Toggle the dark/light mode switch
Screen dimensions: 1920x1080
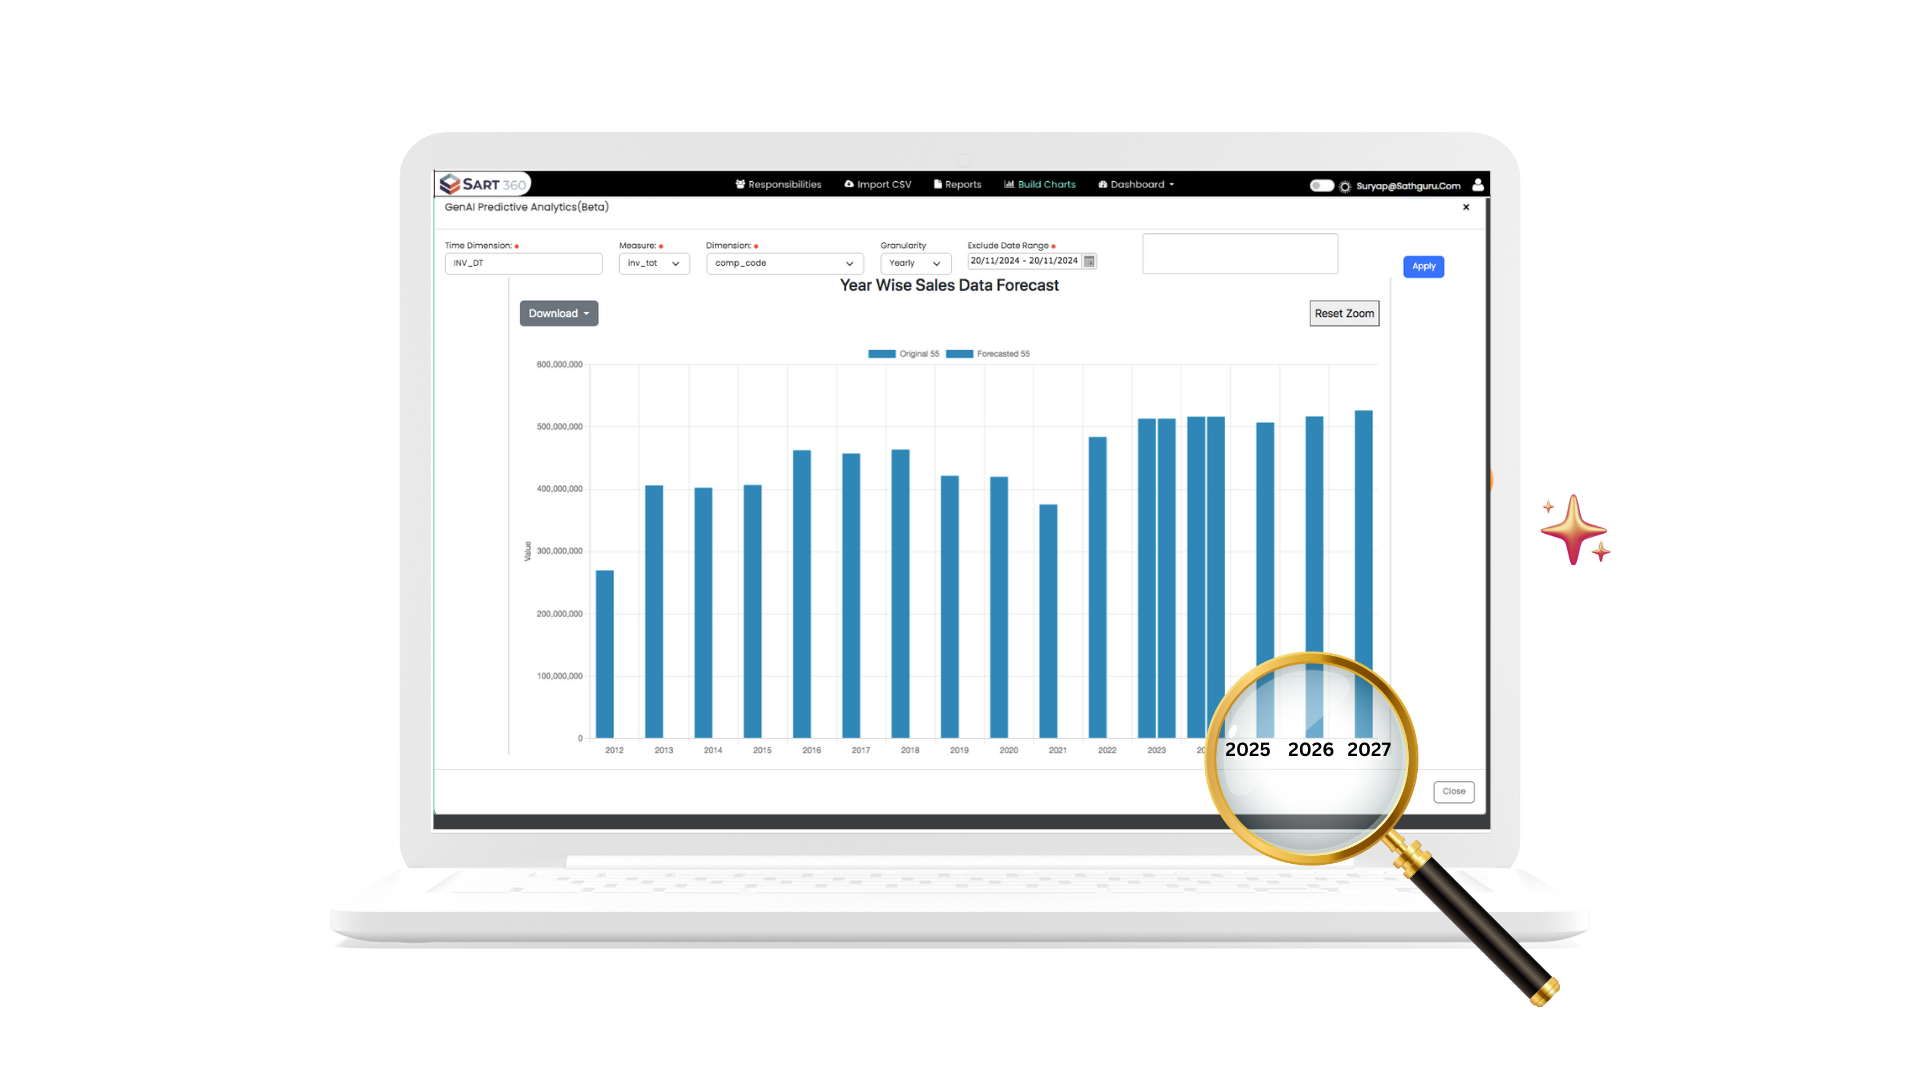[1320, 185]
